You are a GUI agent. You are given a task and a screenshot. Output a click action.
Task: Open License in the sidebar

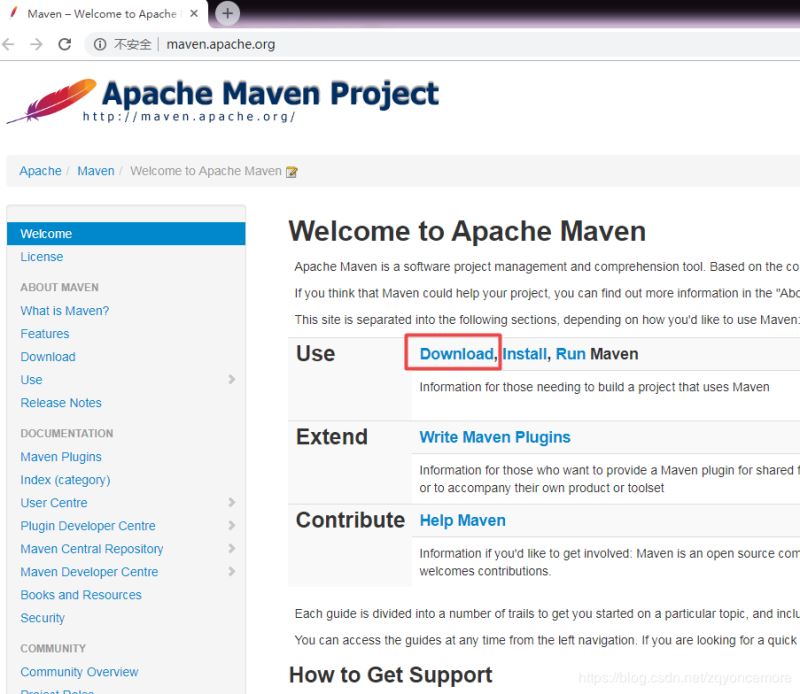pyautogui.click(x=42, y=257)
